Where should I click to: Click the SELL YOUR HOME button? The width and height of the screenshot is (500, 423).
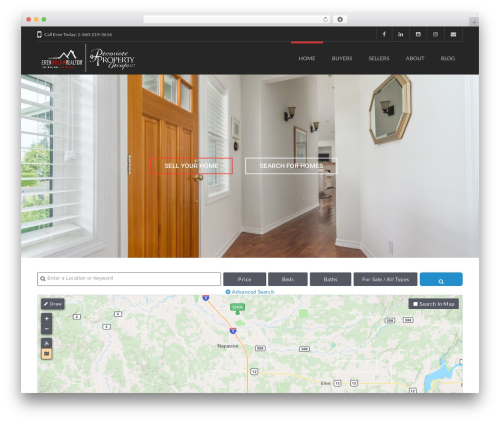(191, 166)
